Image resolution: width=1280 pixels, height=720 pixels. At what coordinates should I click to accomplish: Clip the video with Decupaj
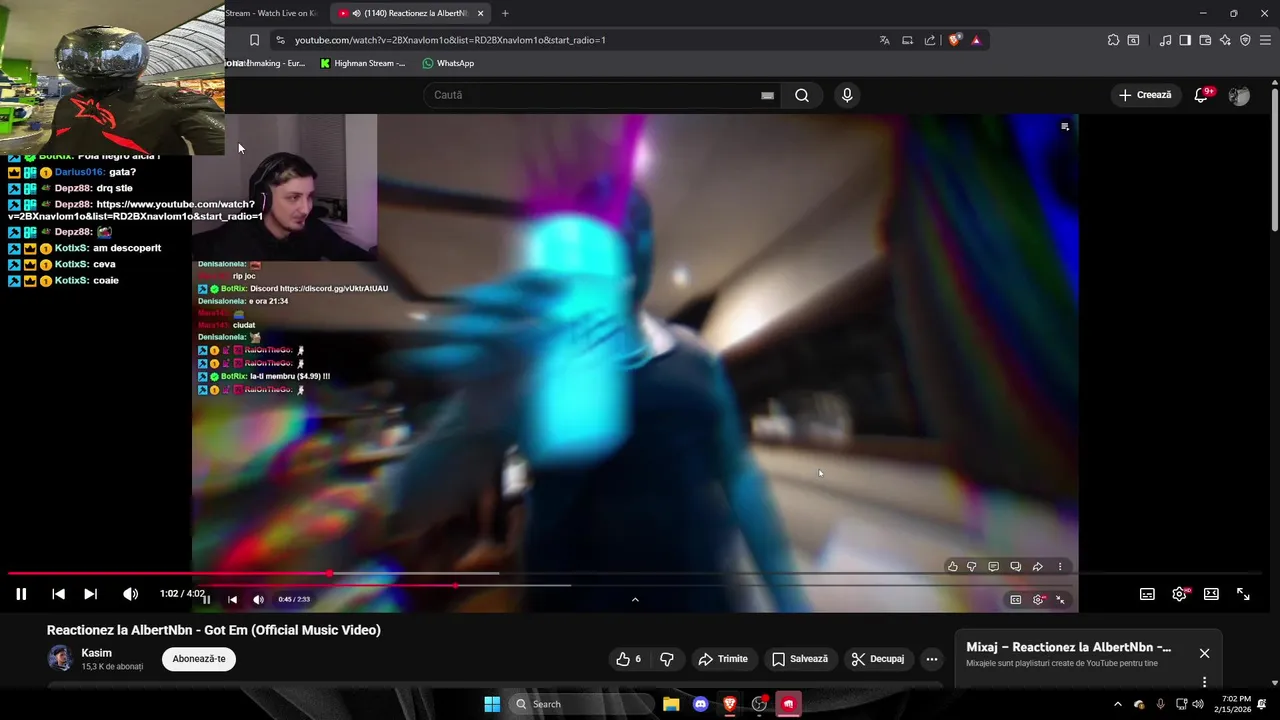[878, 659]
